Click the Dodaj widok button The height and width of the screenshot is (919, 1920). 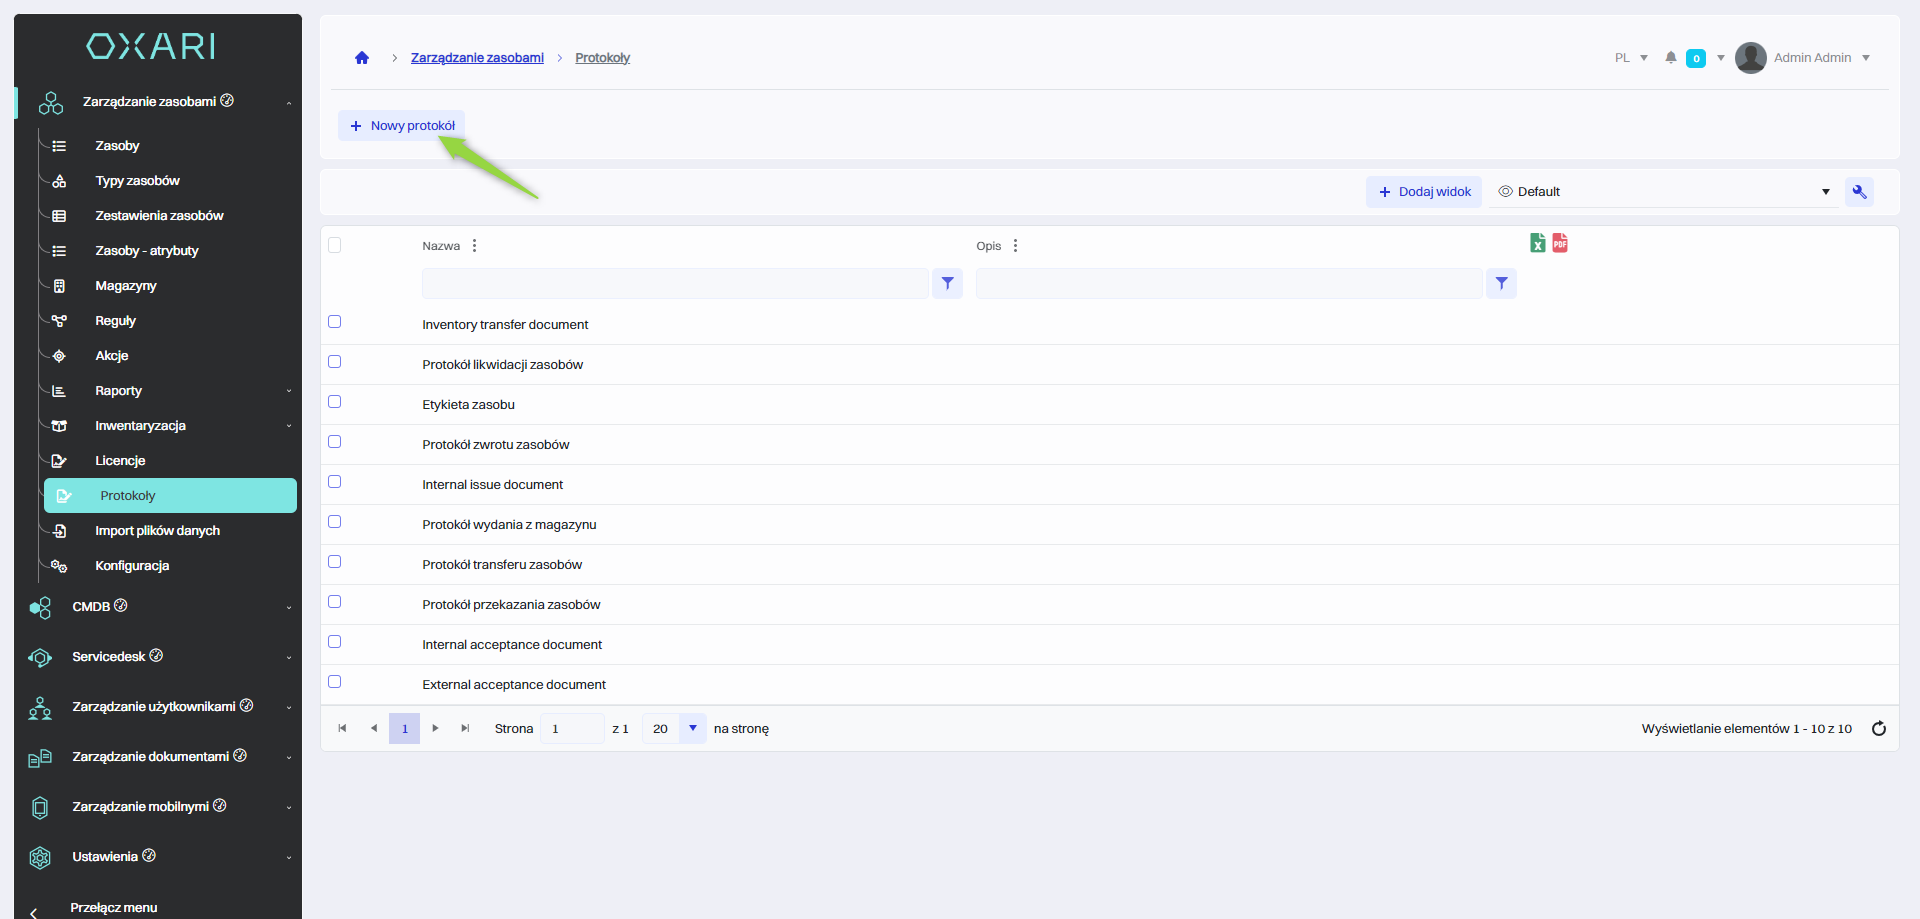1424,192
